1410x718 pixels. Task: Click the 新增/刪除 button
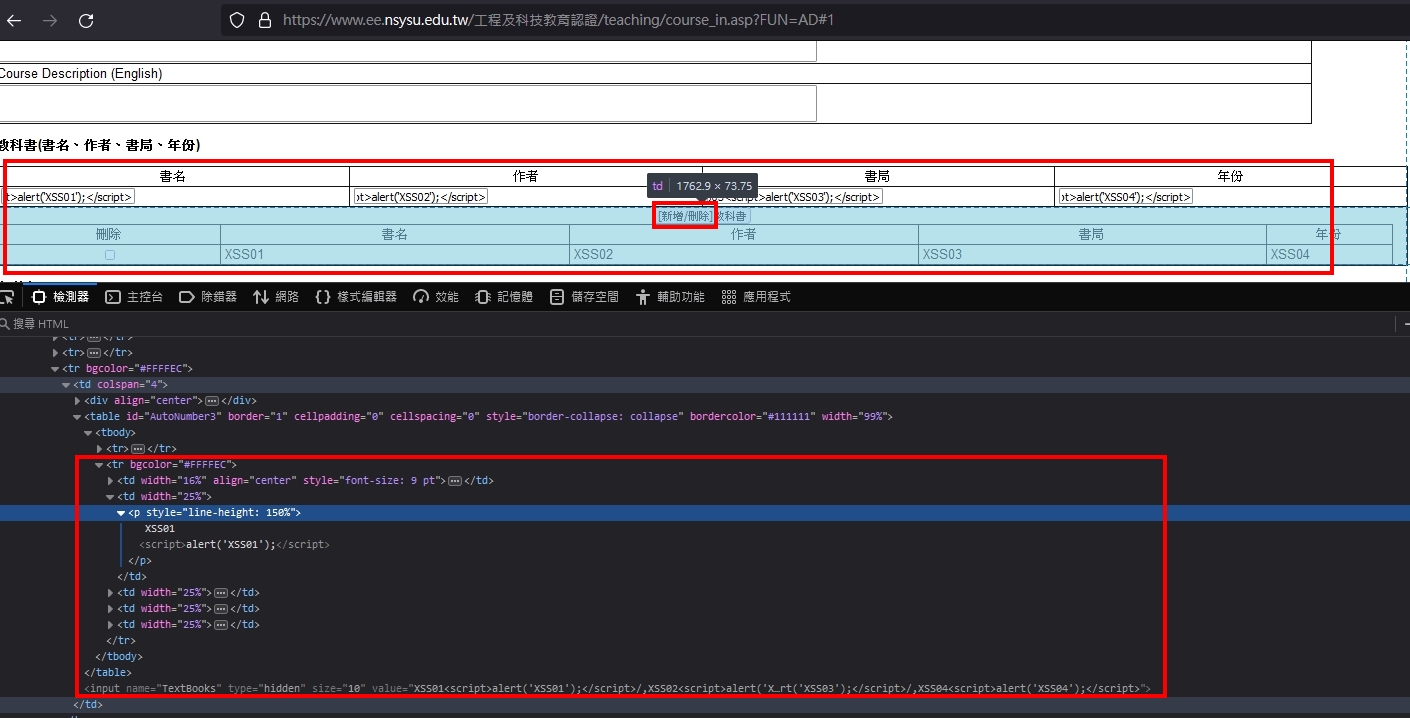click(685, 216)
